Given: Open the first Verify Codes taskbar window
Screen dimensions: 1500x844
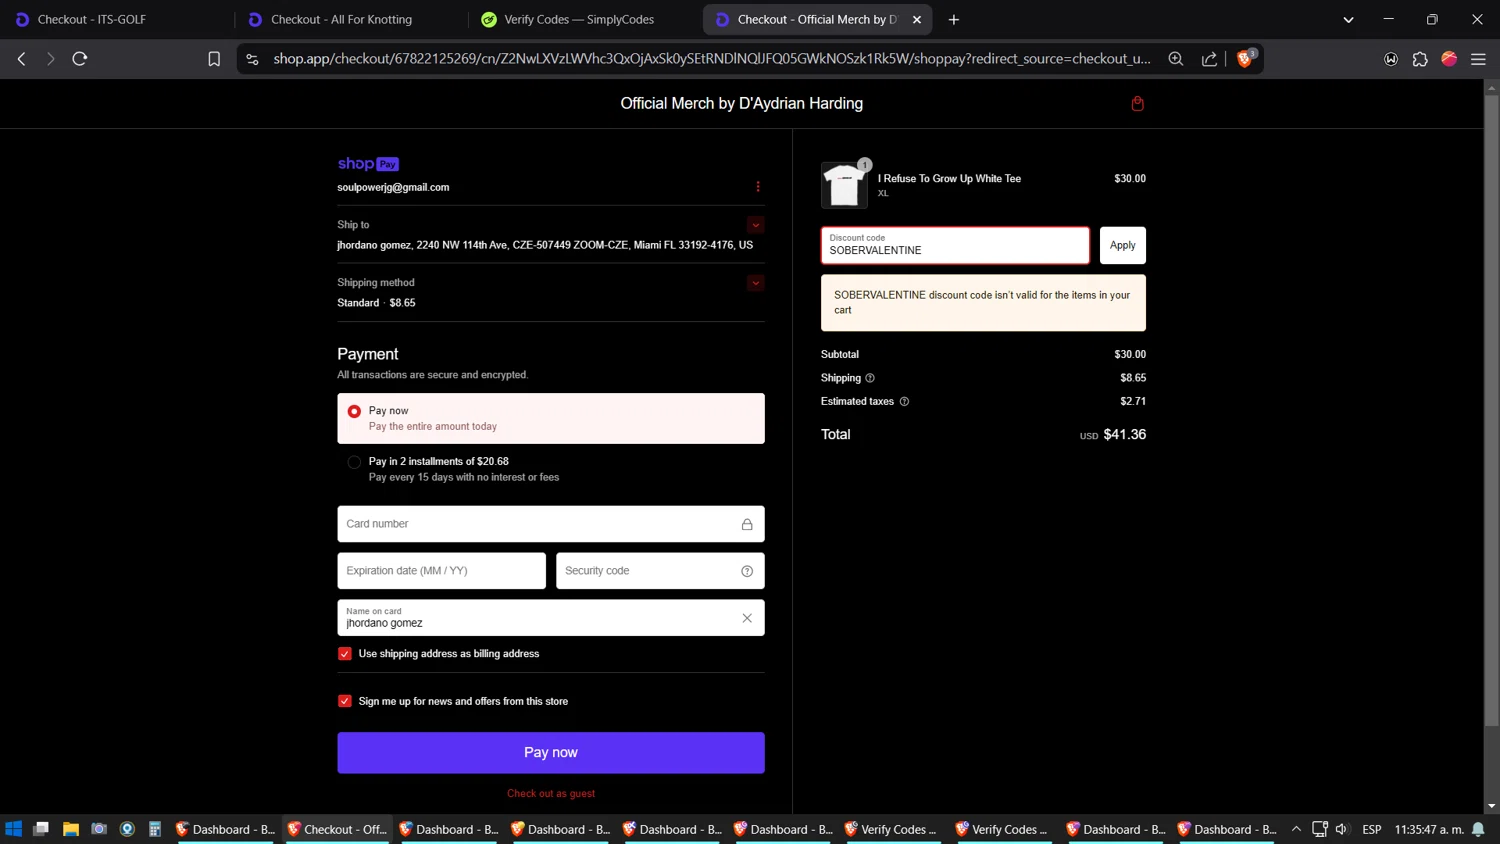Looking at the screenshot, I should (893, 829).
